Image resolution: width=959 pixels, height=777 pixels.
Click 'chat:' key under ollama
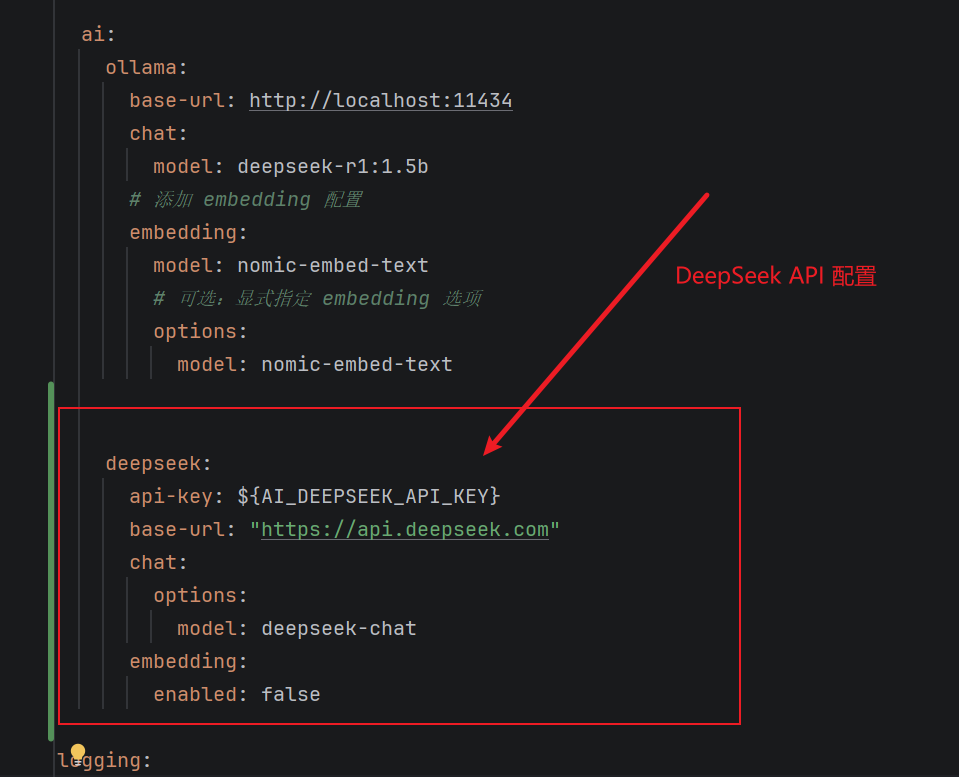(158, 133)
